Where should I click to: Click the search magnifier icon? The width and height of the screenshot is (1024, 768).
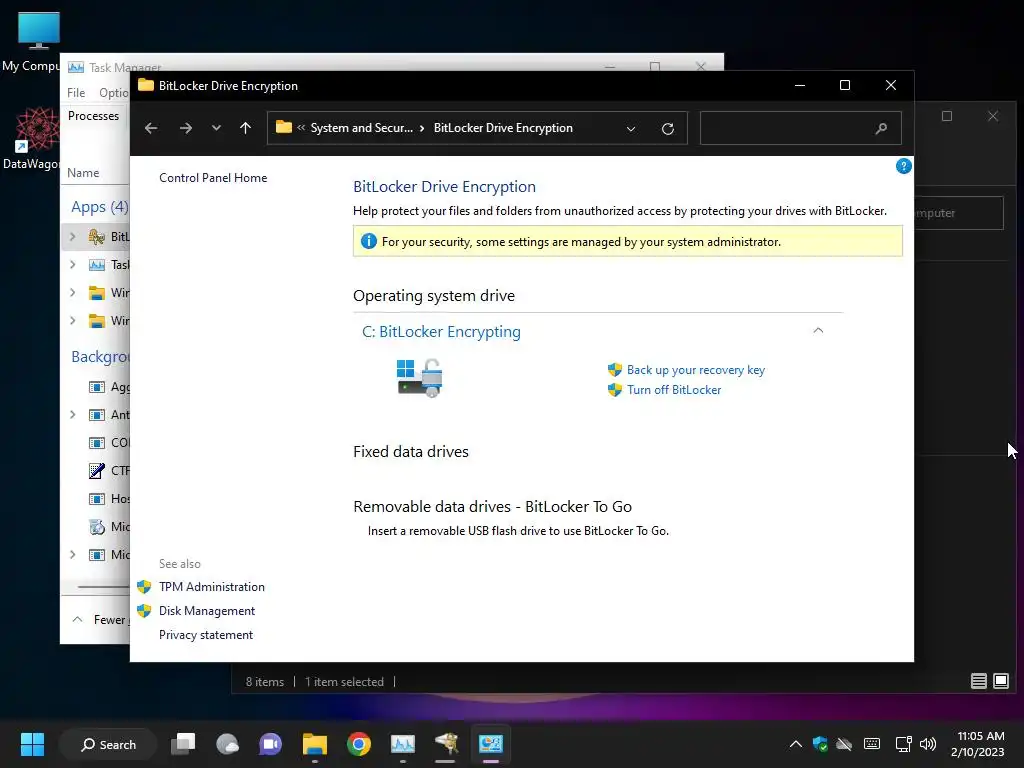(x=881, y=129)
